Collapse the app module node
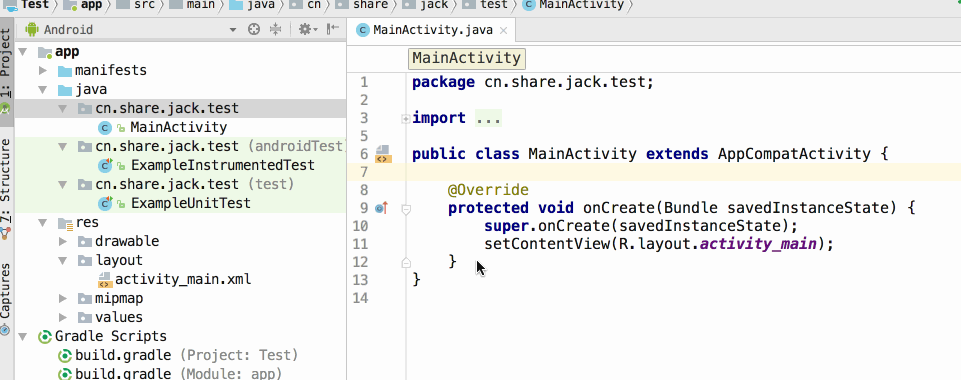Image resolution: width=961 pixels, height=380 pixels. click(x=23, y=52)
